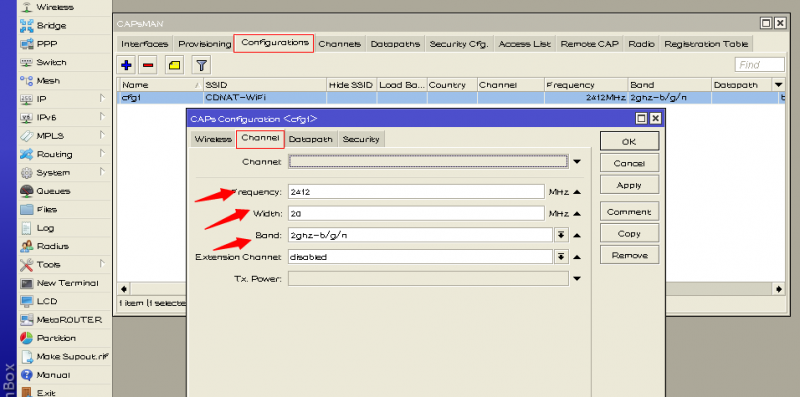Open the Access List tab
800x397 pixels.
point(524,44)
